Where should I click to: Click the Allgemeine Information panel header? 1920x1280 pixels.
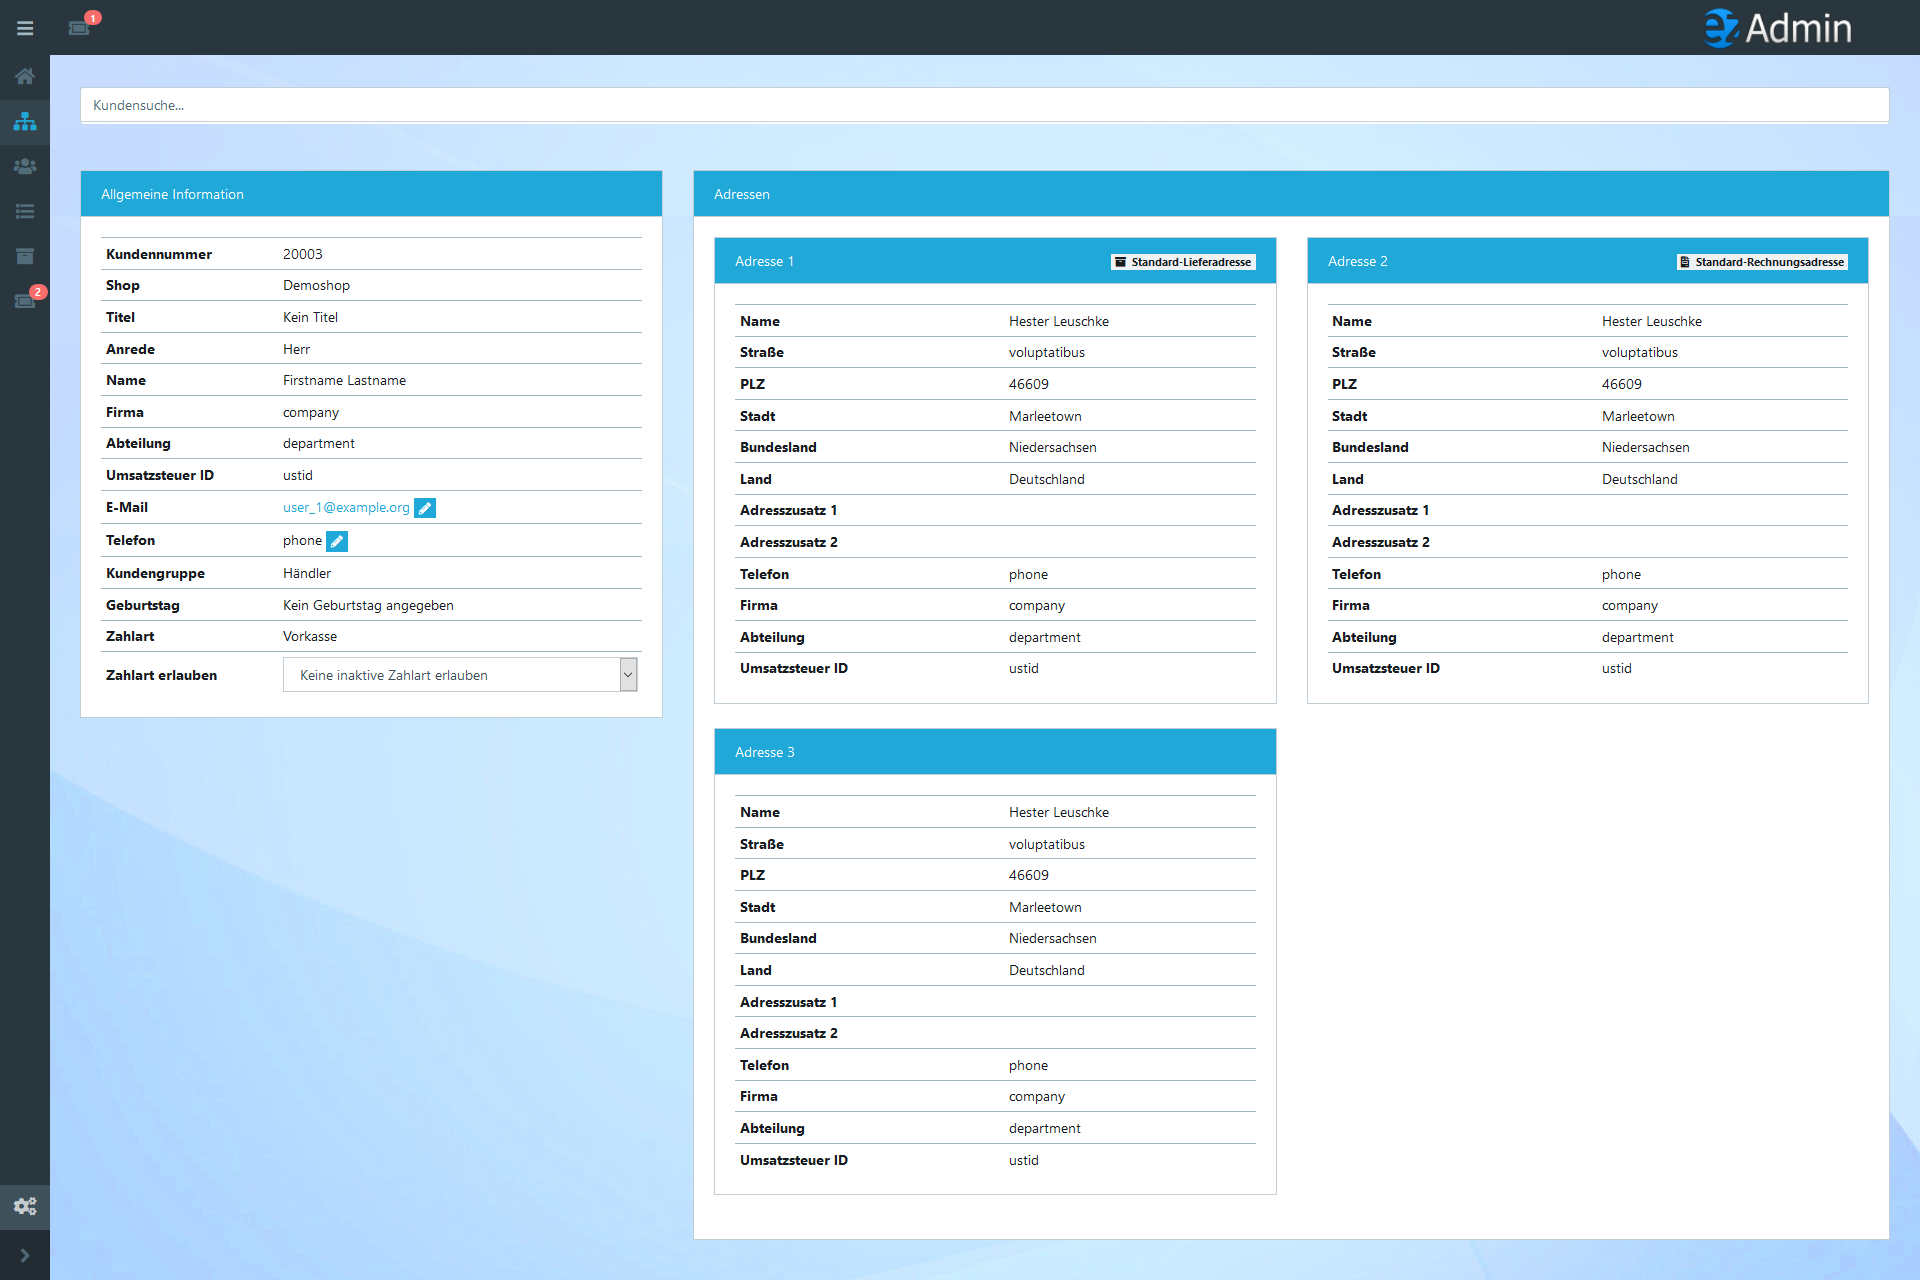coord(371,194)
